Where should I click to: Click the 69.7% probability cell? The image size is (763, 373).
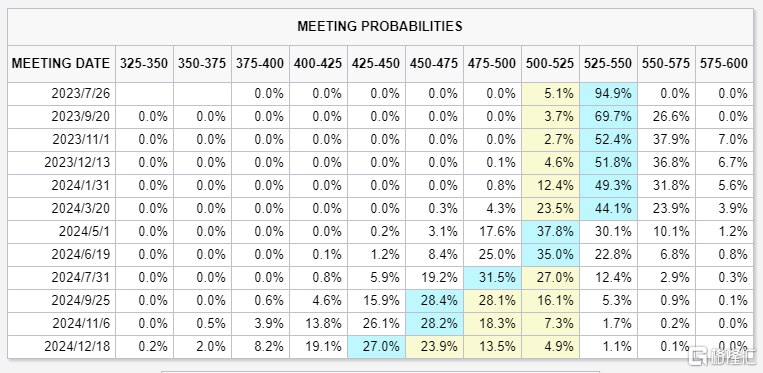(x=608, y=117)
